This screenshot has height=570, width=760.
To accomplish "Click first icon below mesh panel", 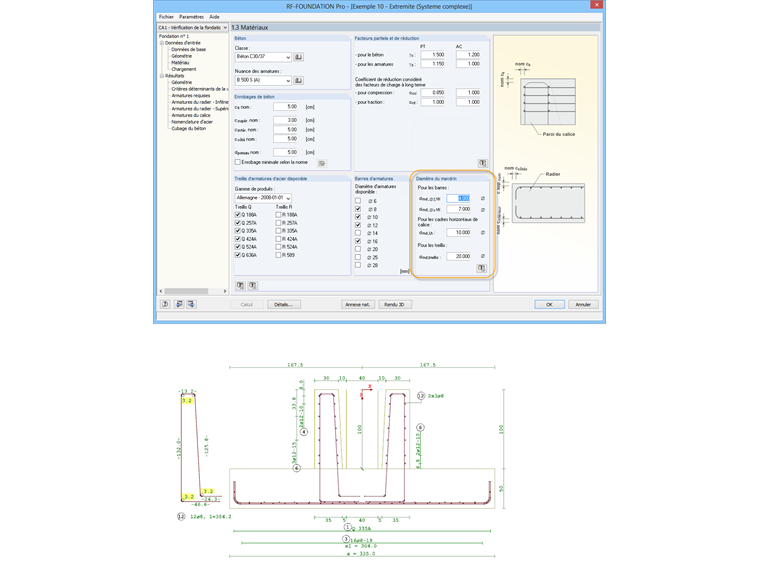I will coord(240,285).
